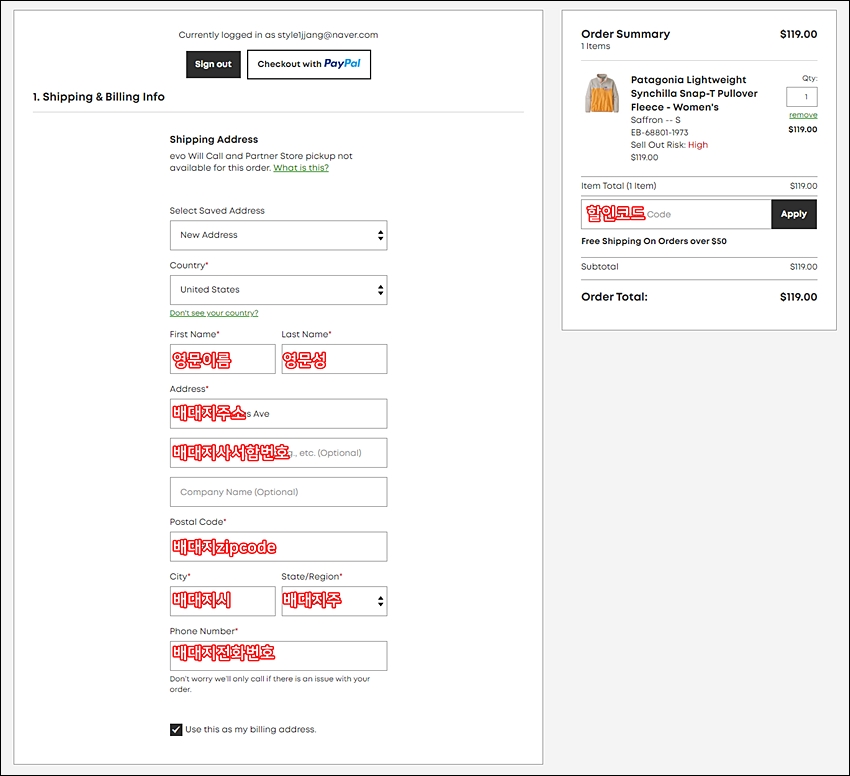Open the 'What is this?' pickup link
The height and width of the screenshot is (776, 850).
(301, 168)
